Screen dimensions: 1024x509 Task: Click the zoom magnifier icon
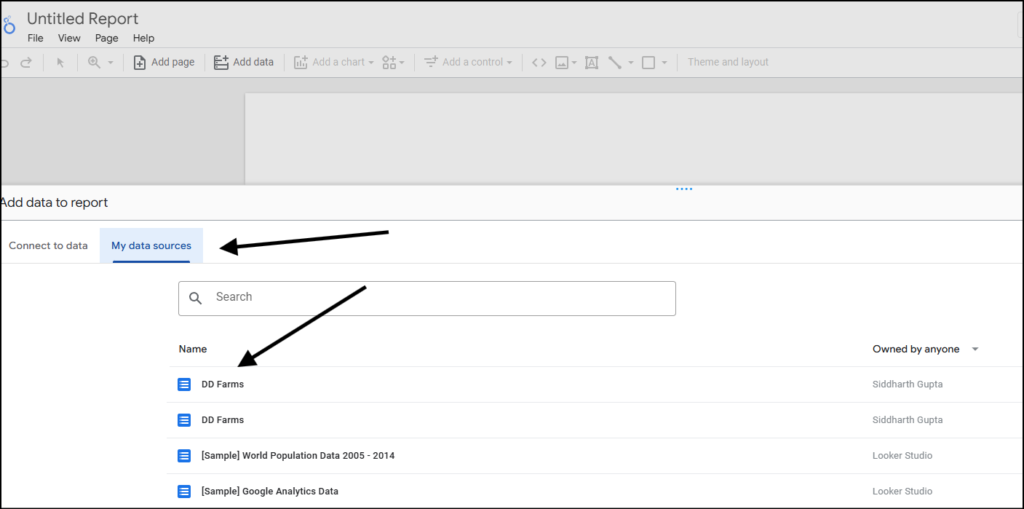point(94,62)
